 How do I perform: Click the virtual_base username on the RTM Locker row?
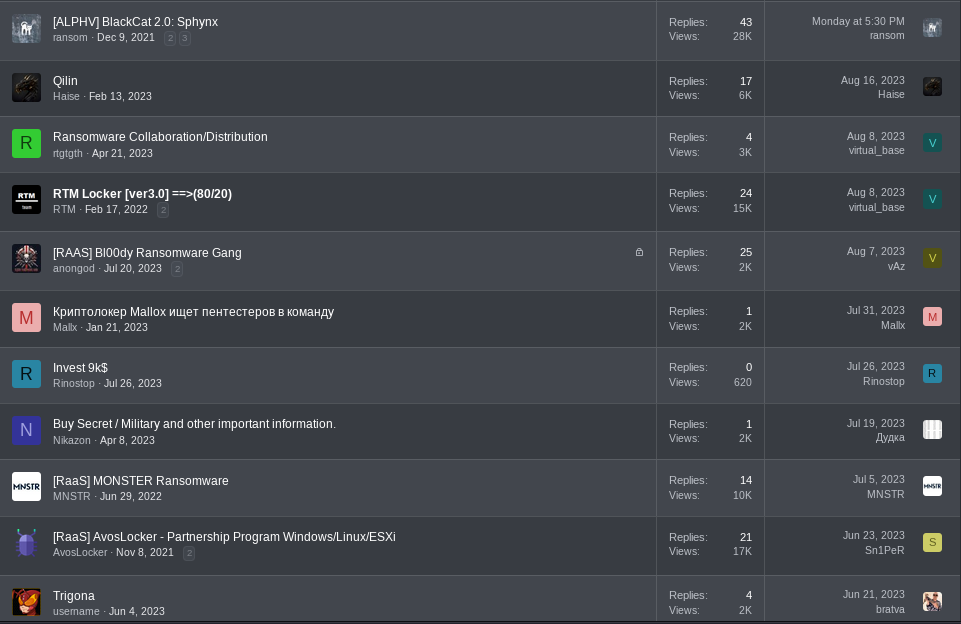click(876, 207)
